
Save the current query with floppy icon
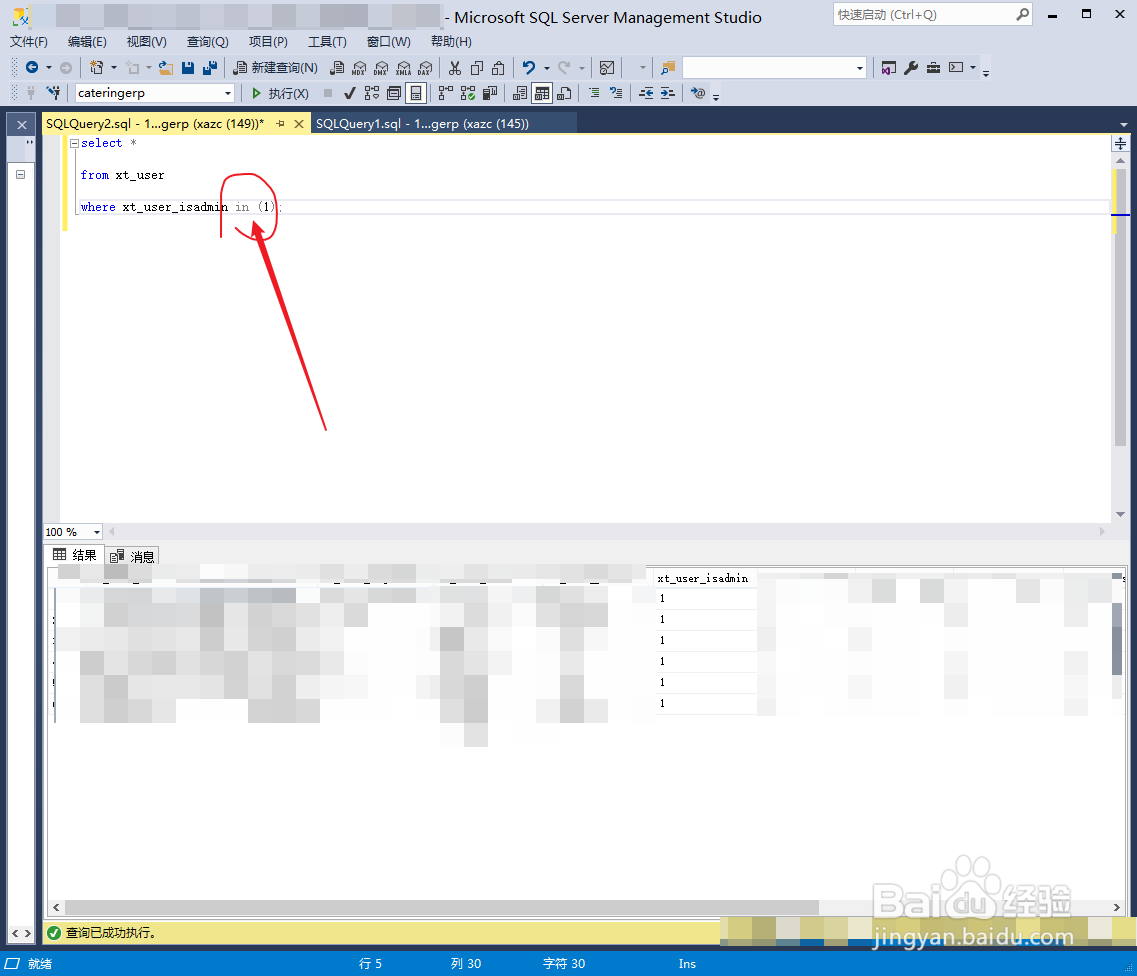188,67
